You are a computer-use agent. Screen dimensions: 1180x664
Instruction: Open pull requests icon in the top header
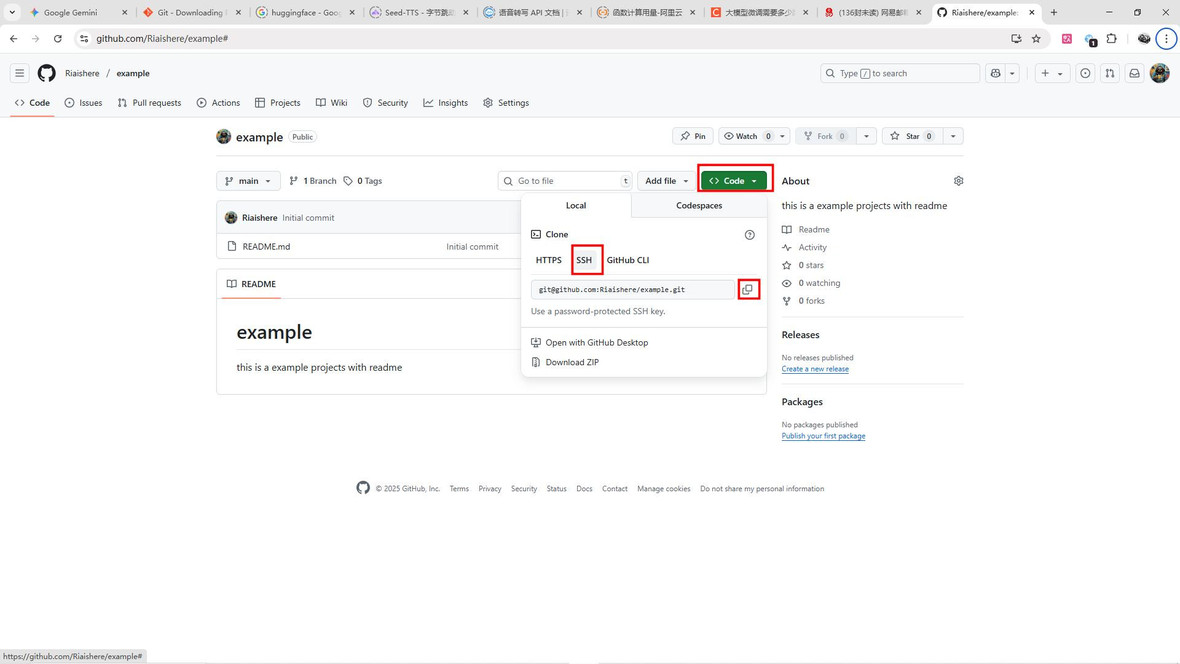[1110, 73]
